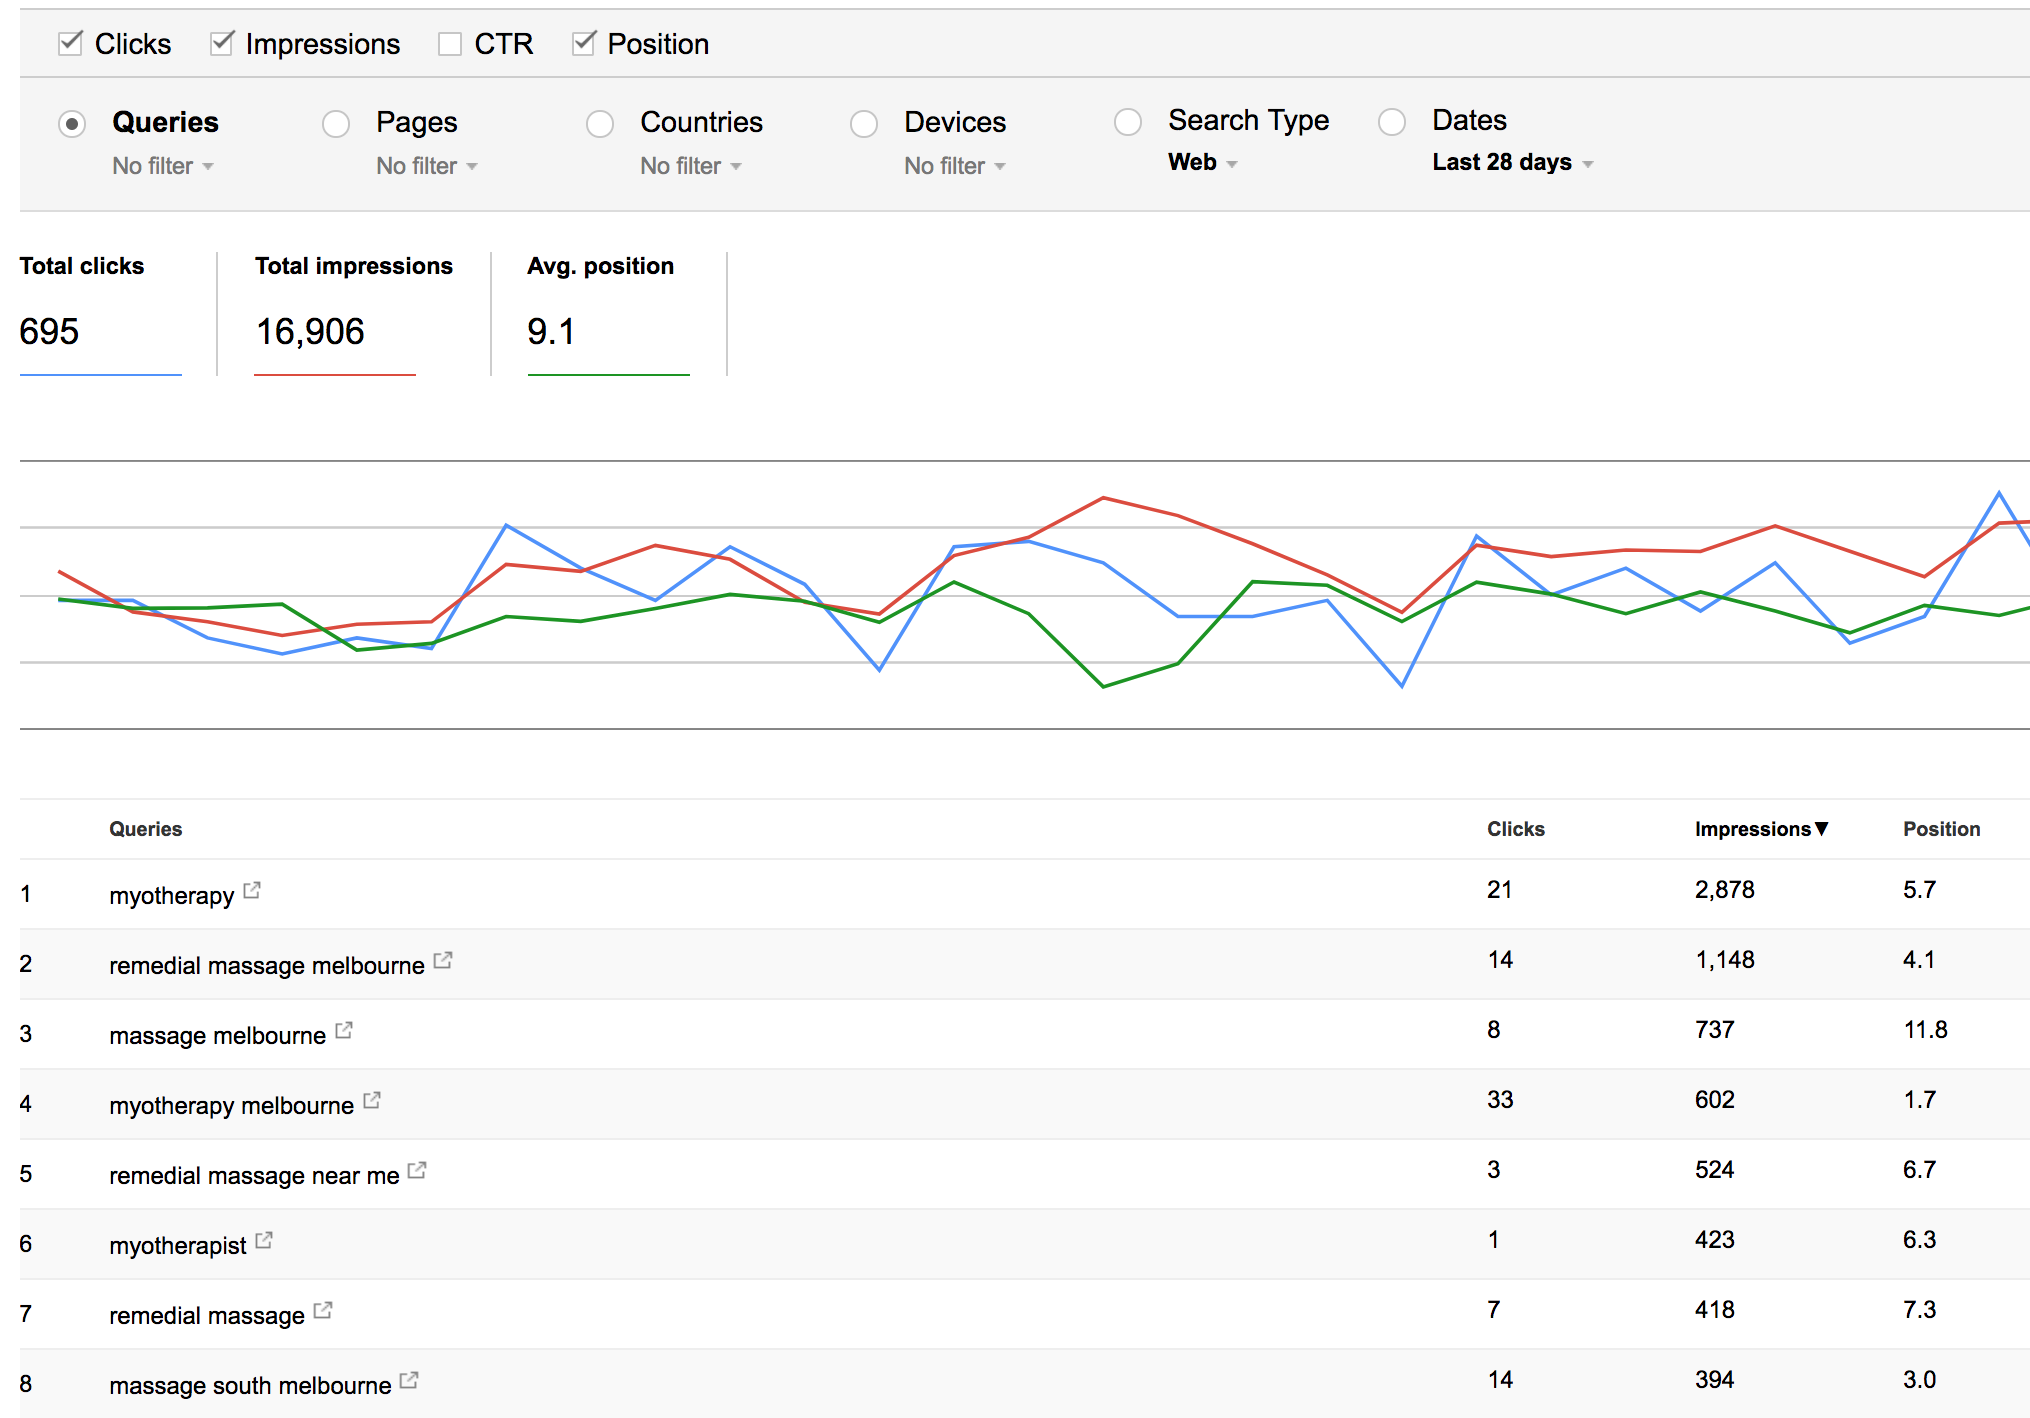Click the Avg. position value 9.1
This screenshot has height=1418, width=2030.
[551, 331]
